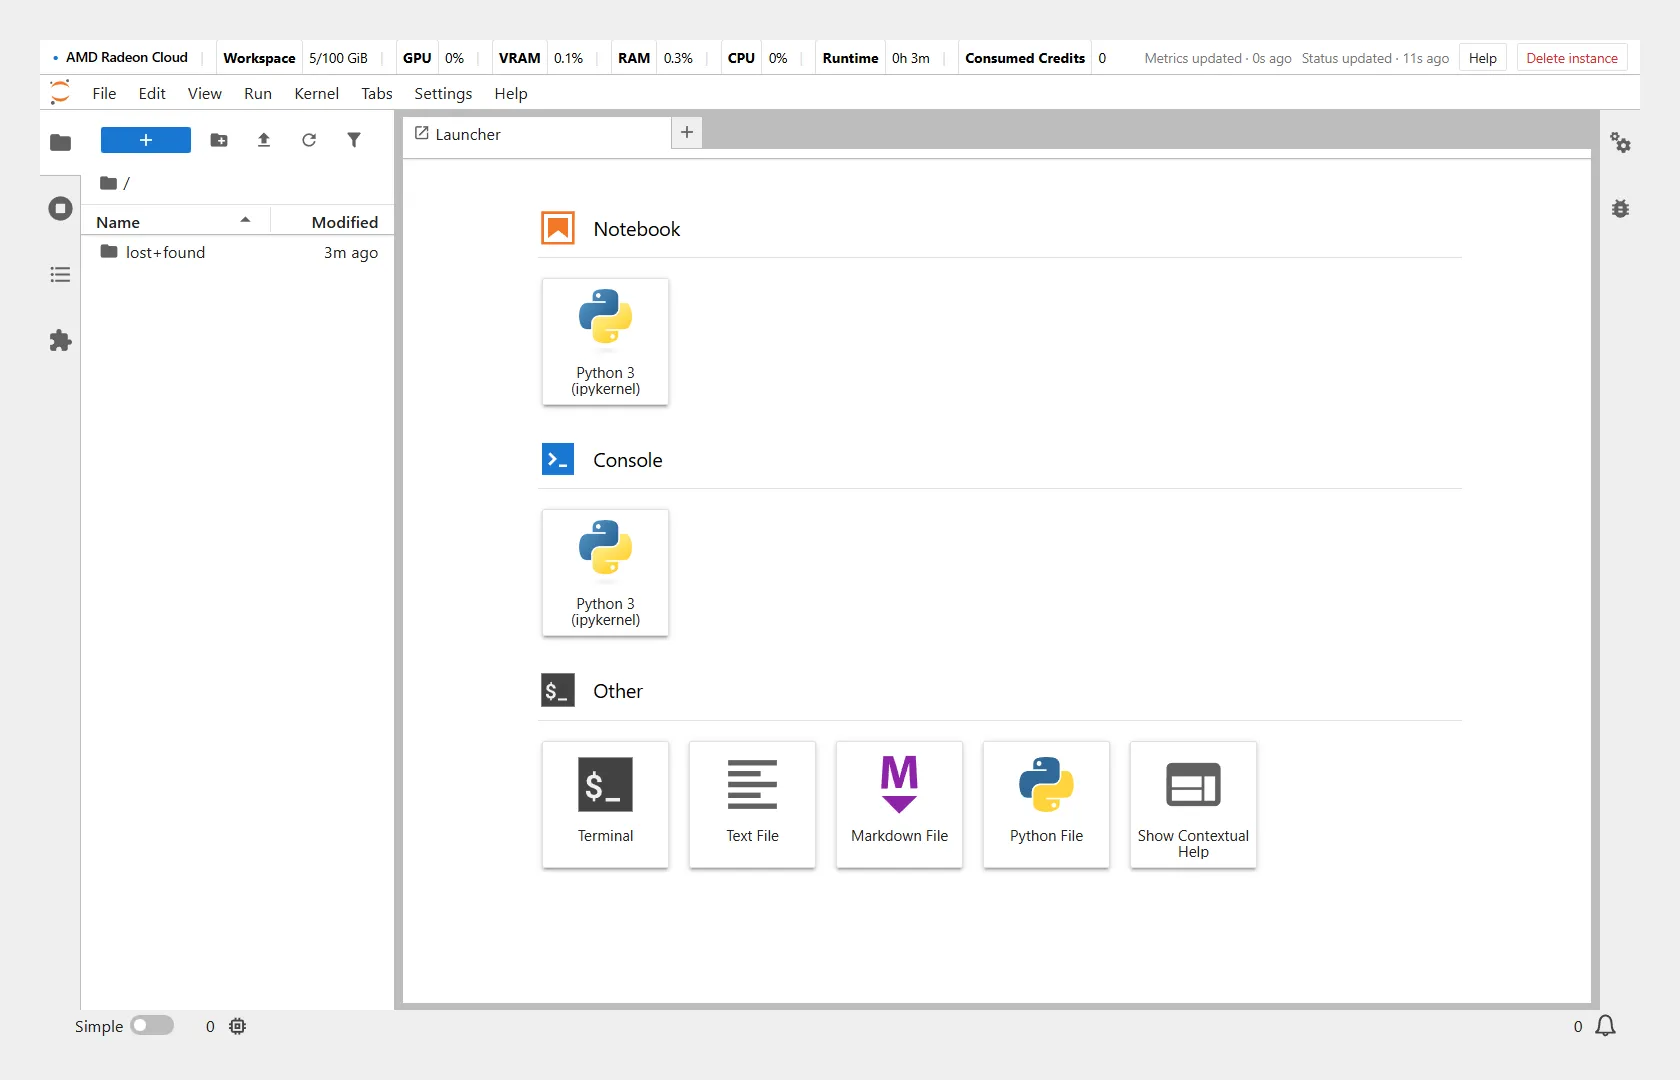Click the Help button in top bar
The width and height of the screenshot is (1680, 1080).
pyautogui.click(x=1483, y=58)
